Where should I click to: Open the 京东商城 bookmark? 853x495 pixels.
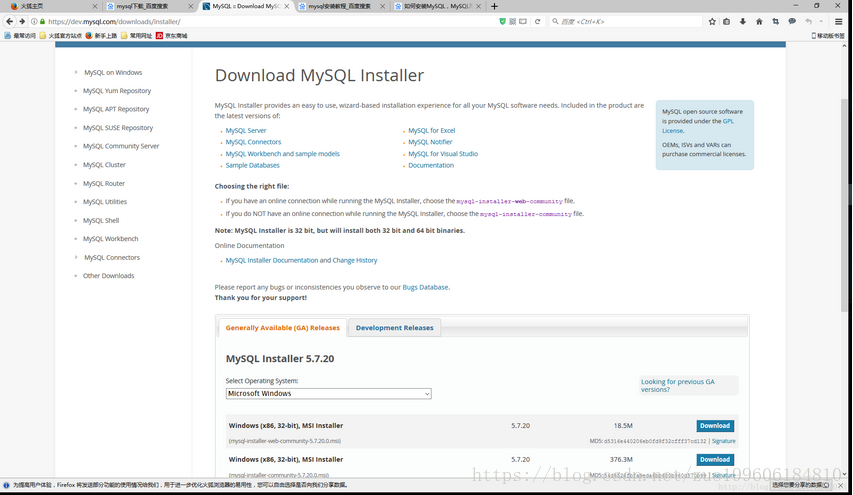click(171, 35)
